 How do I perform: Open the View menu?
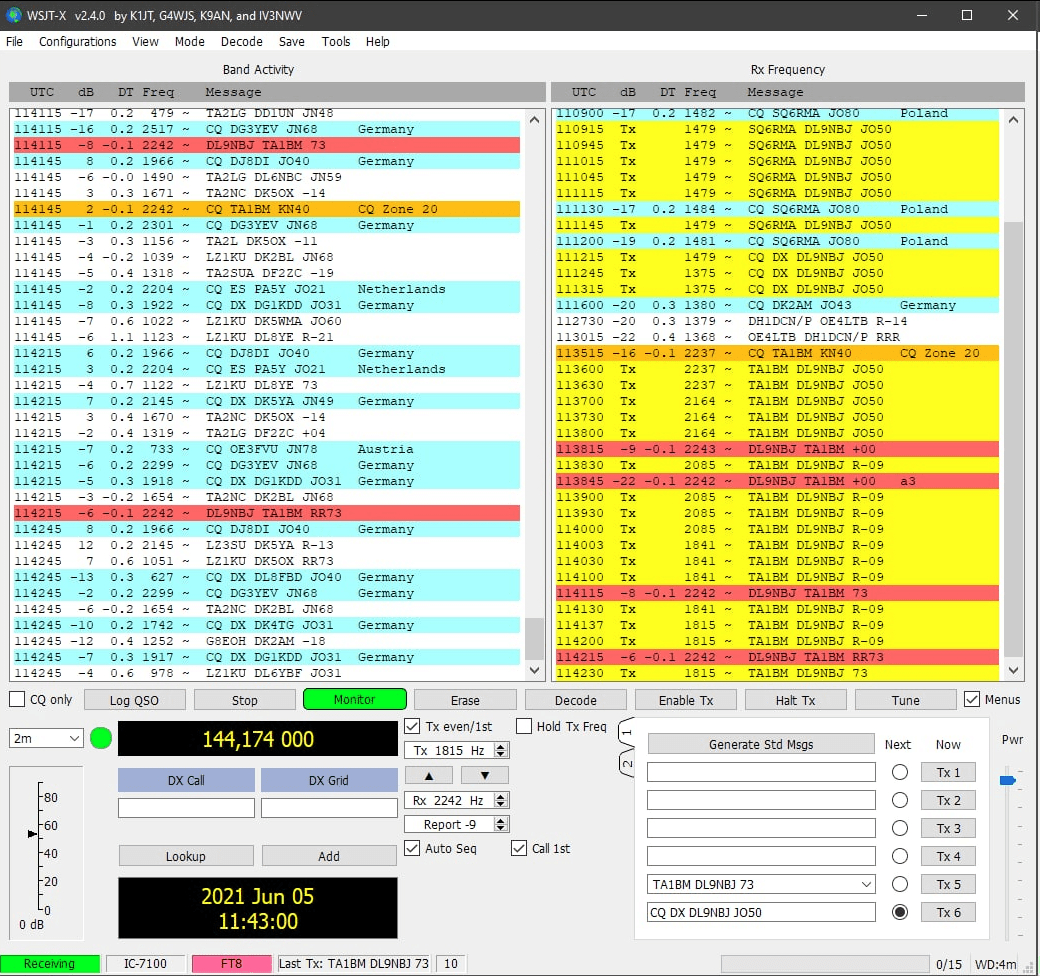(145, 41)
